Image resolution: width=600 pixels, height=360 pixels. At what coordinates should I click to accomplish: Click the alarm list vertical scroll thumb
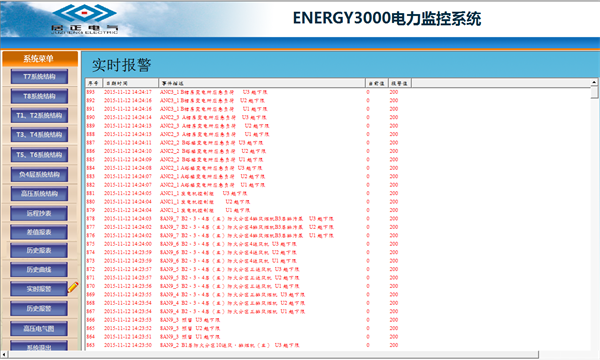pos(594,92)
